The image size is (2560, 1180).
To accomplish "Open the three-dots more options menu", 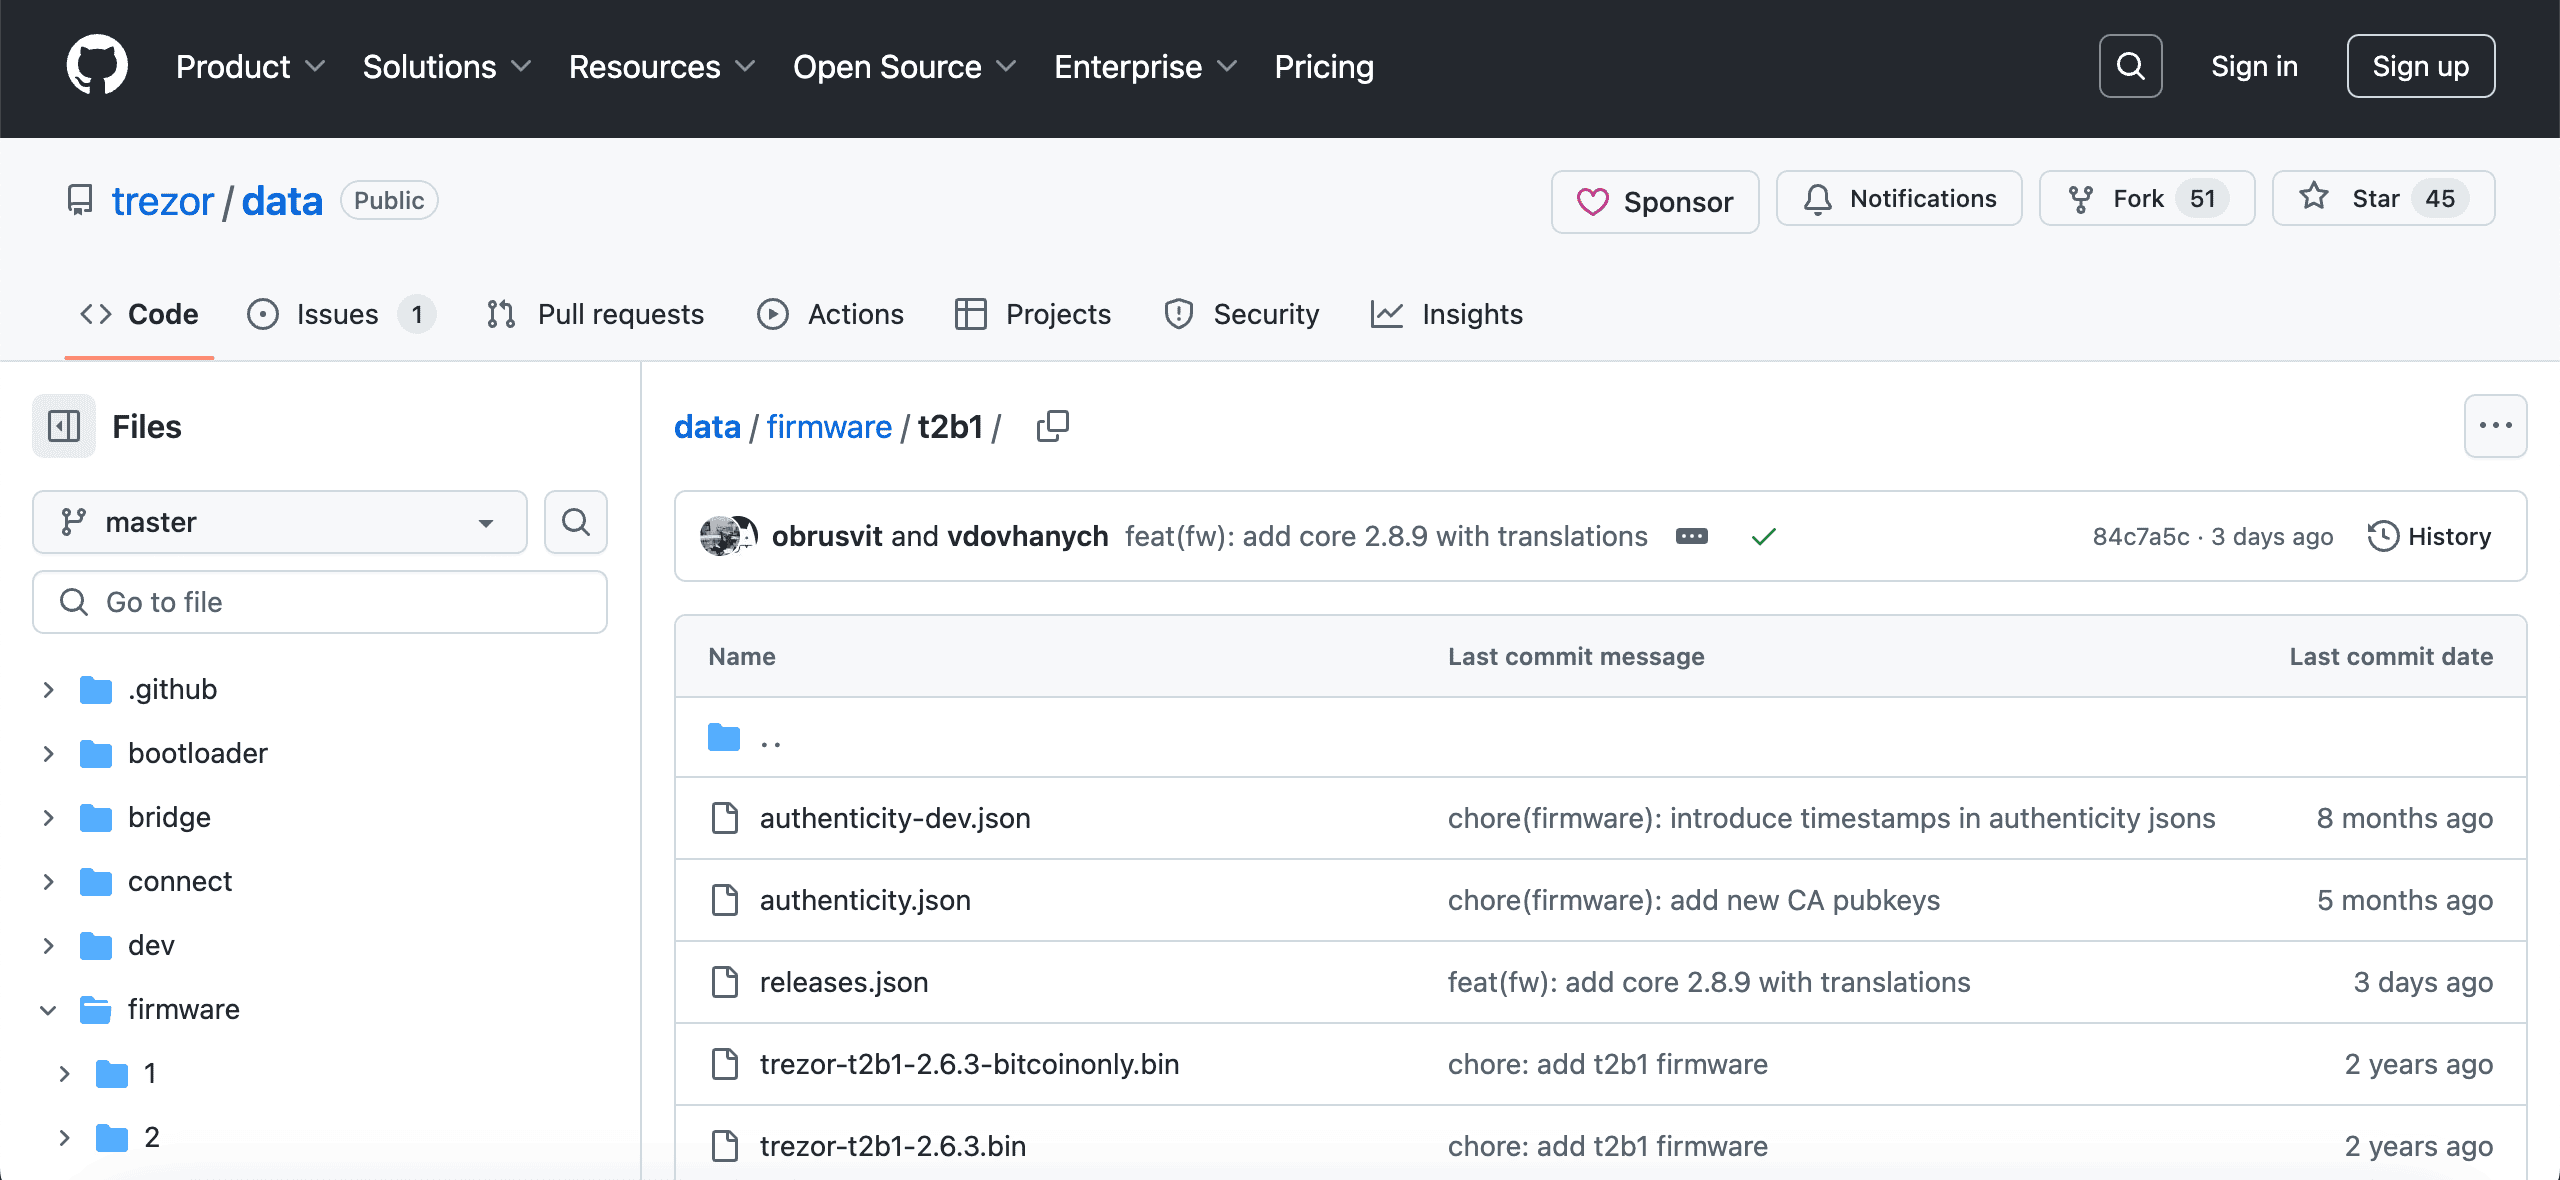I will pos(2495,426).
